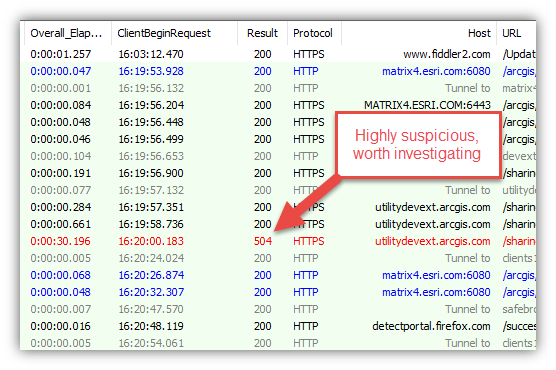The image size is (556, 370).
Task: Select request time 16:19:57.132
Action: (151, 190)
